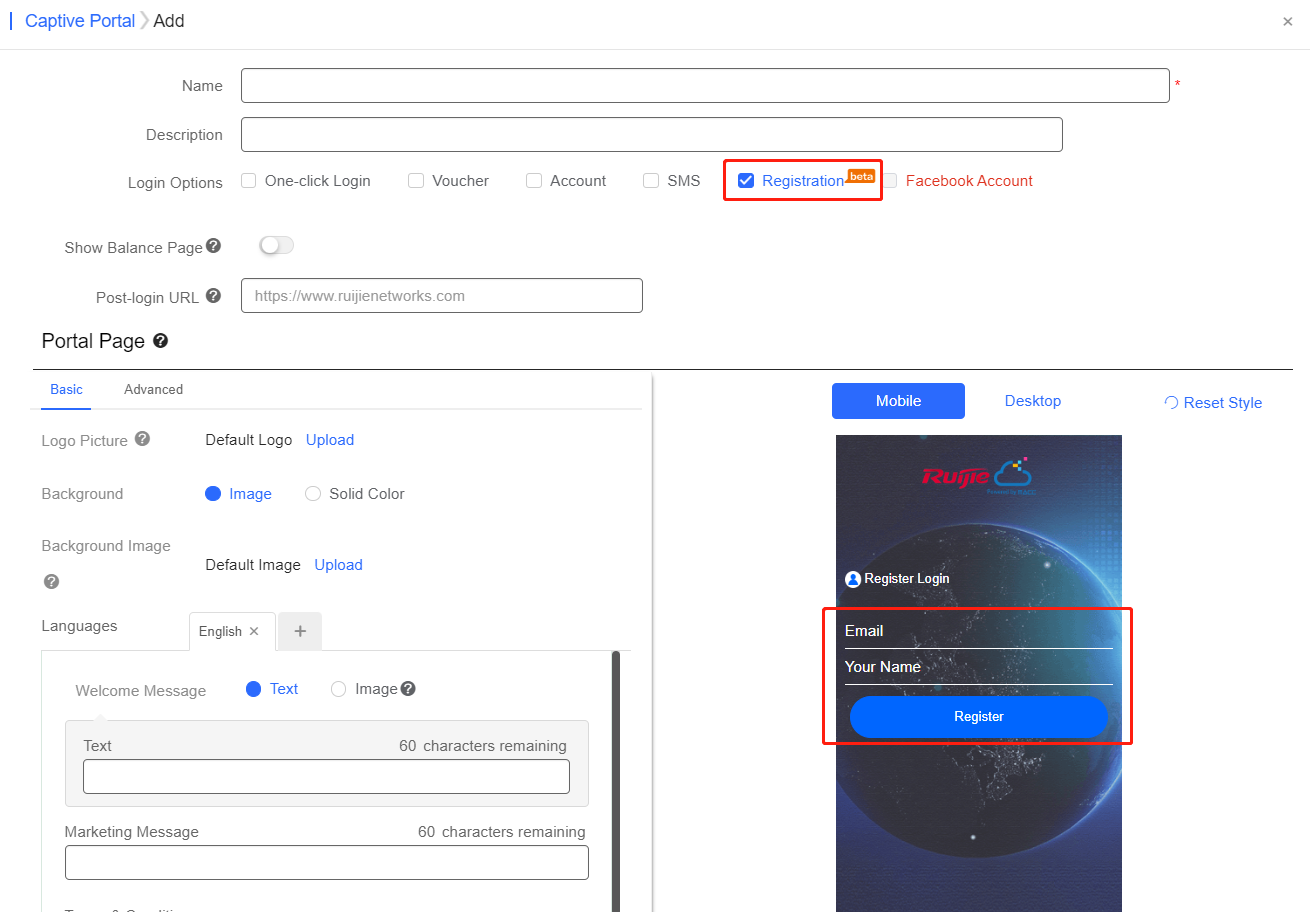1310x912 pixels.
Task: Click the Register Login user icon
Action: click(x=853, y=579)
